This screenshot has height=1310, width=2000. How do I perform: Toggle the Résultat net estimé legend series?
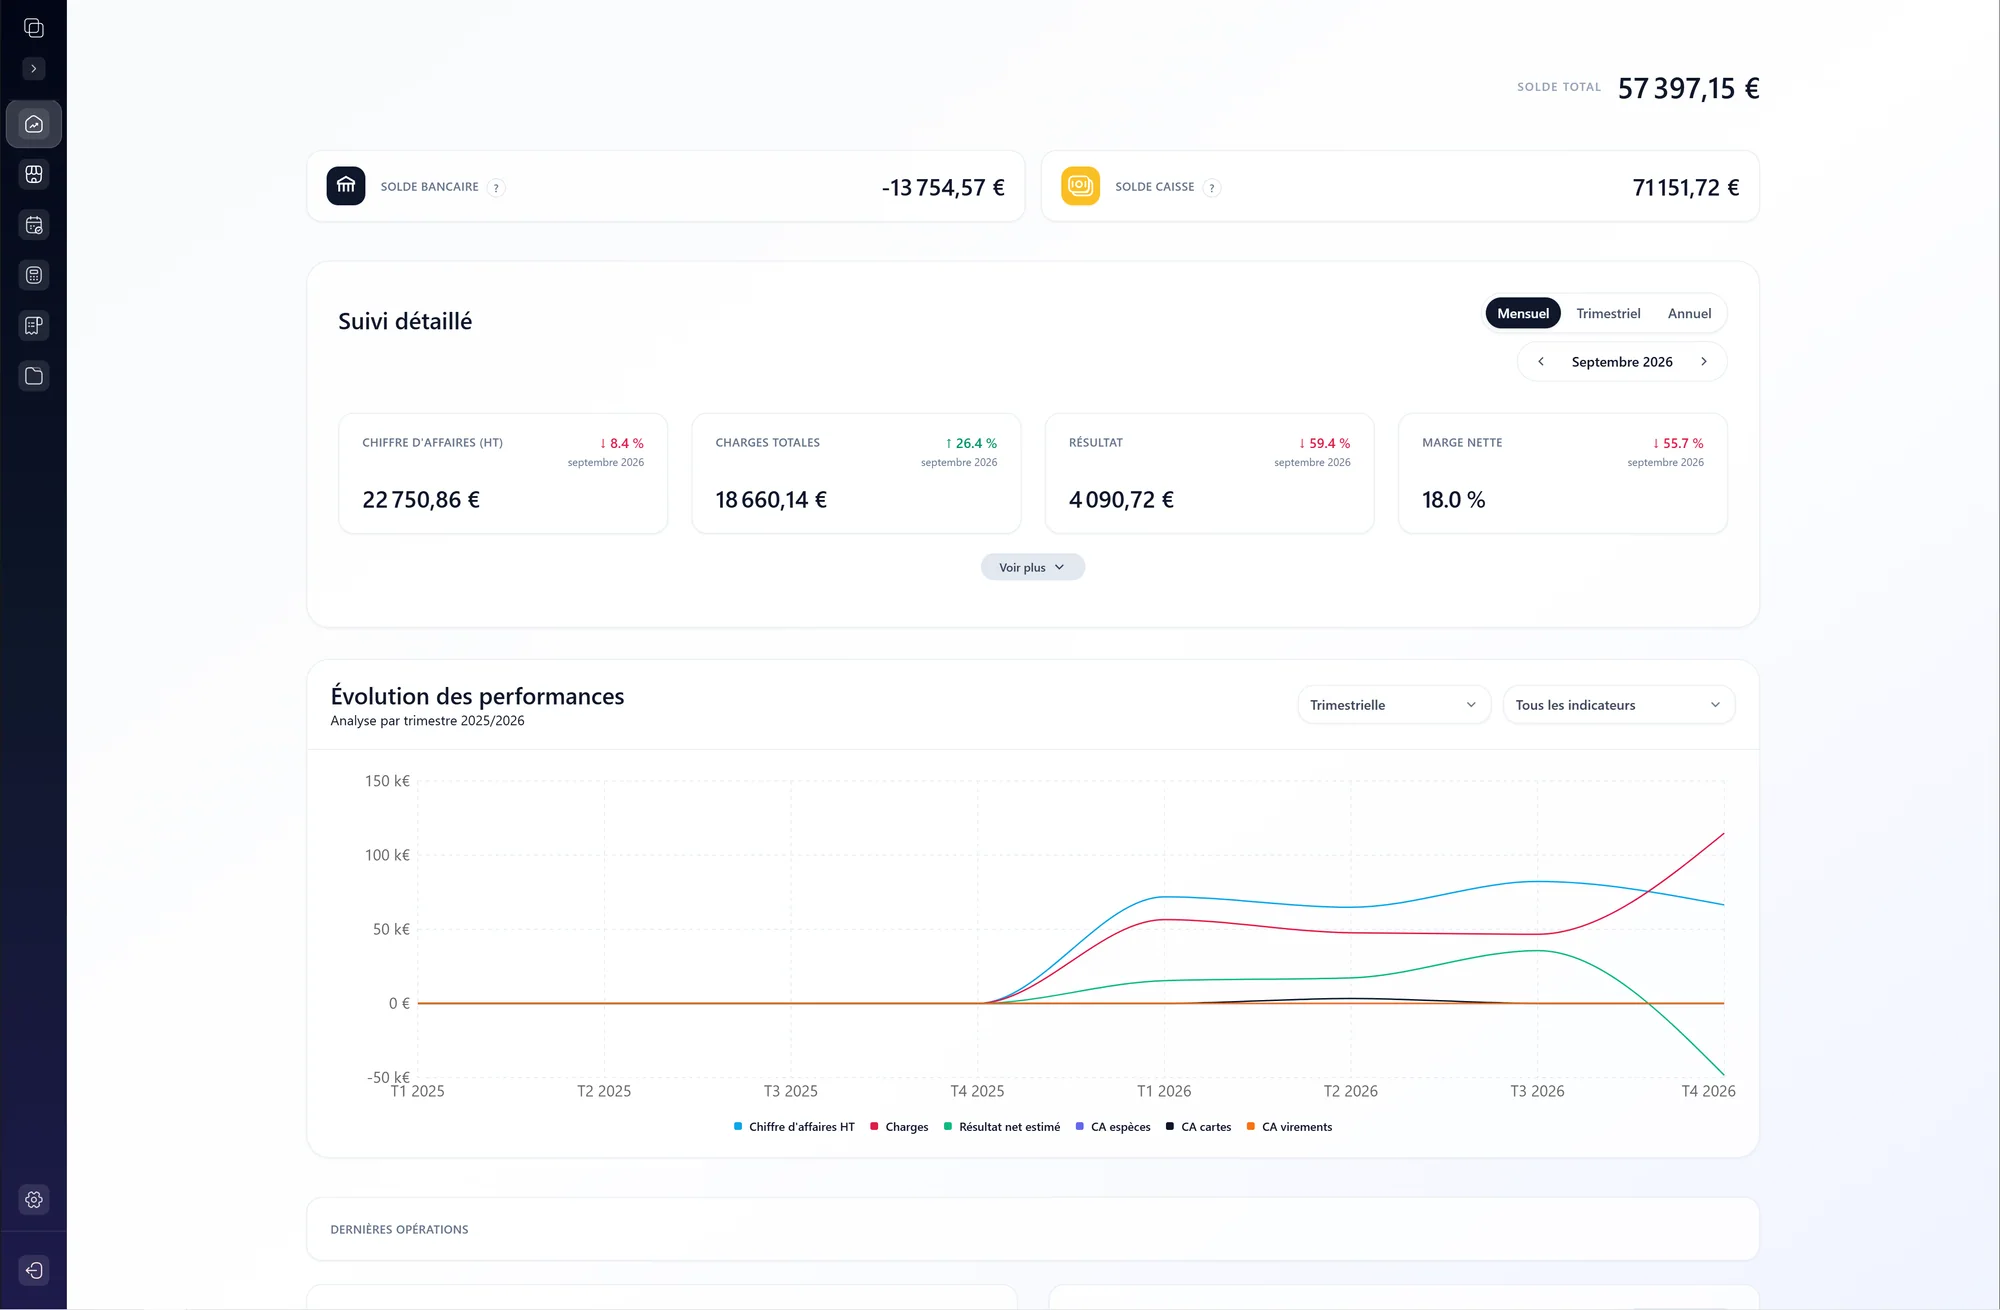coord(1002,1127)
